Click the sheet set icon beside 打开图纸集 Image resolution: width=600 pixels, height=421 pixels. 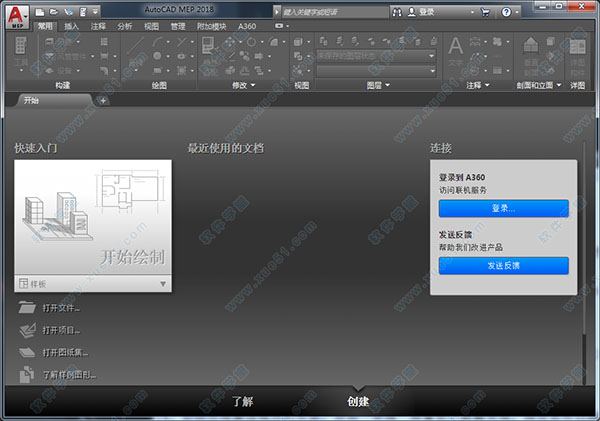tap(27, 352)
